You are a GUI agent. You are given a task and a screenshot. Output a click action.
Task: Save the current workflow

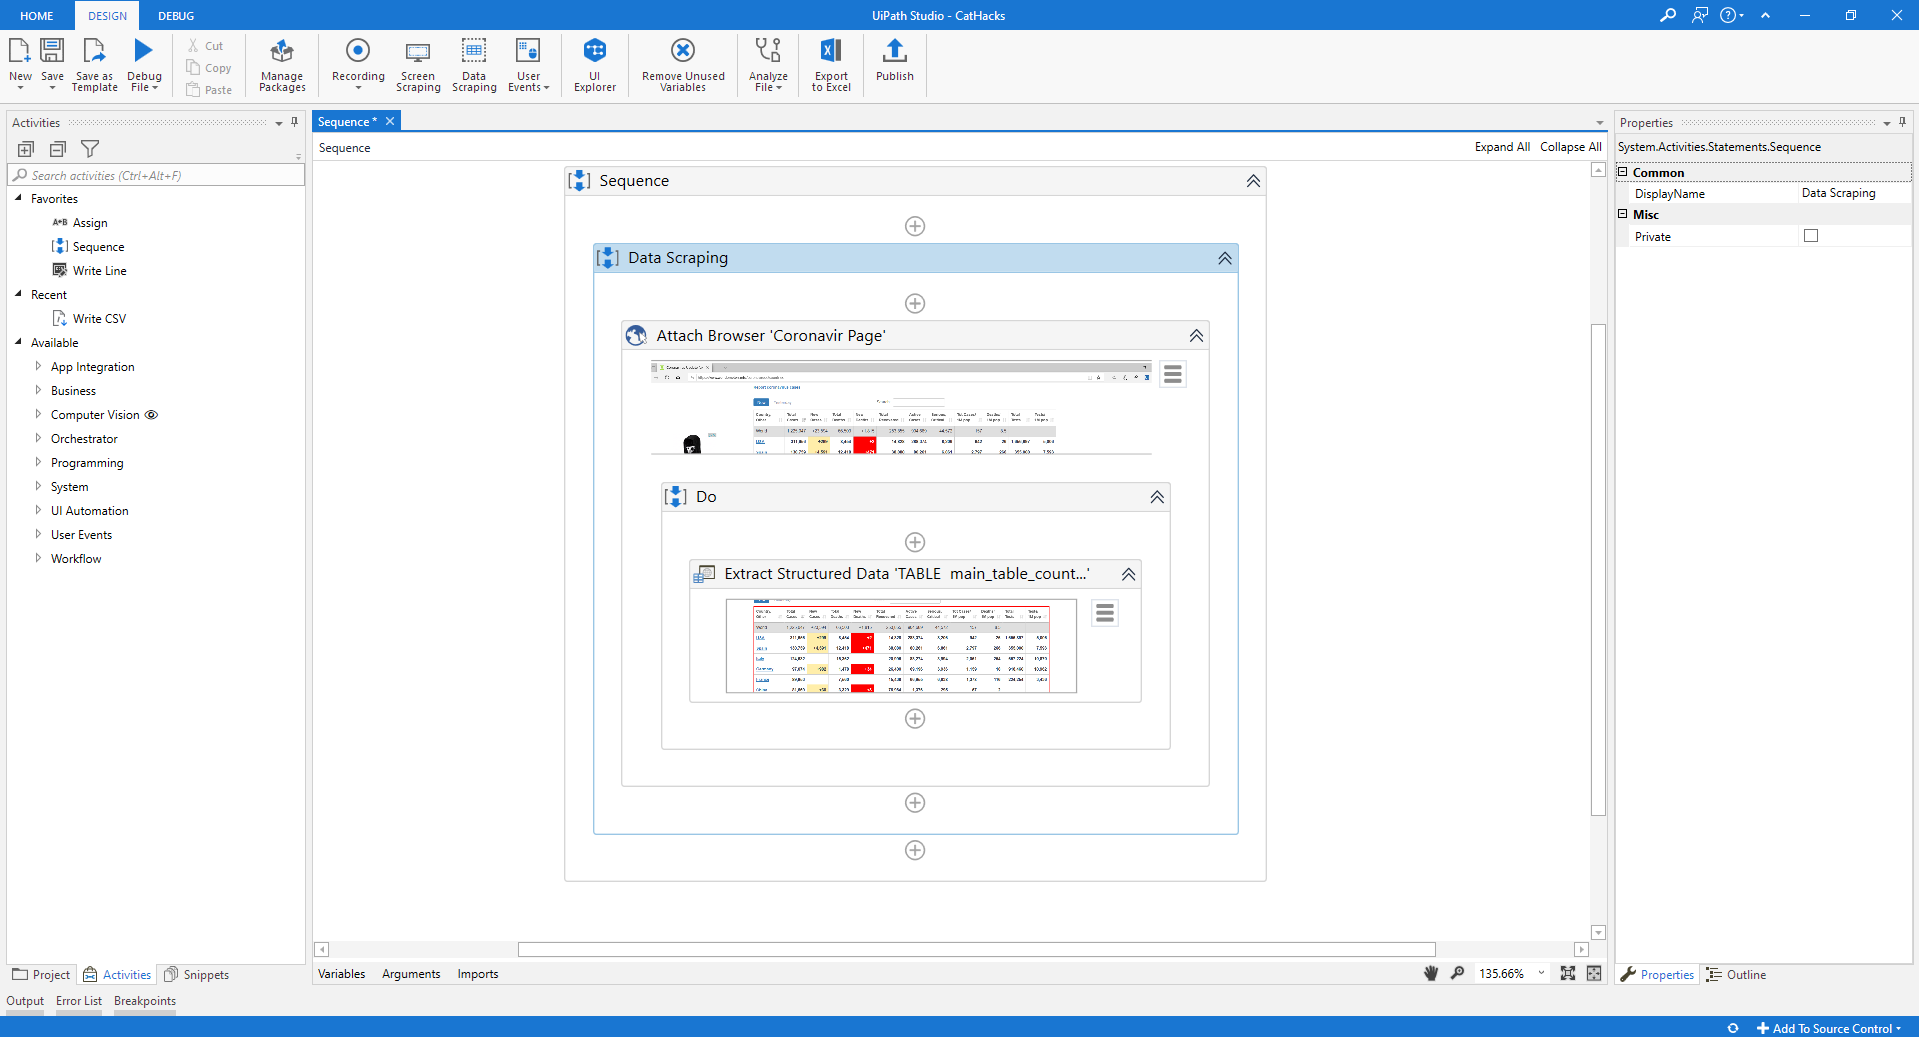[52, 66]
